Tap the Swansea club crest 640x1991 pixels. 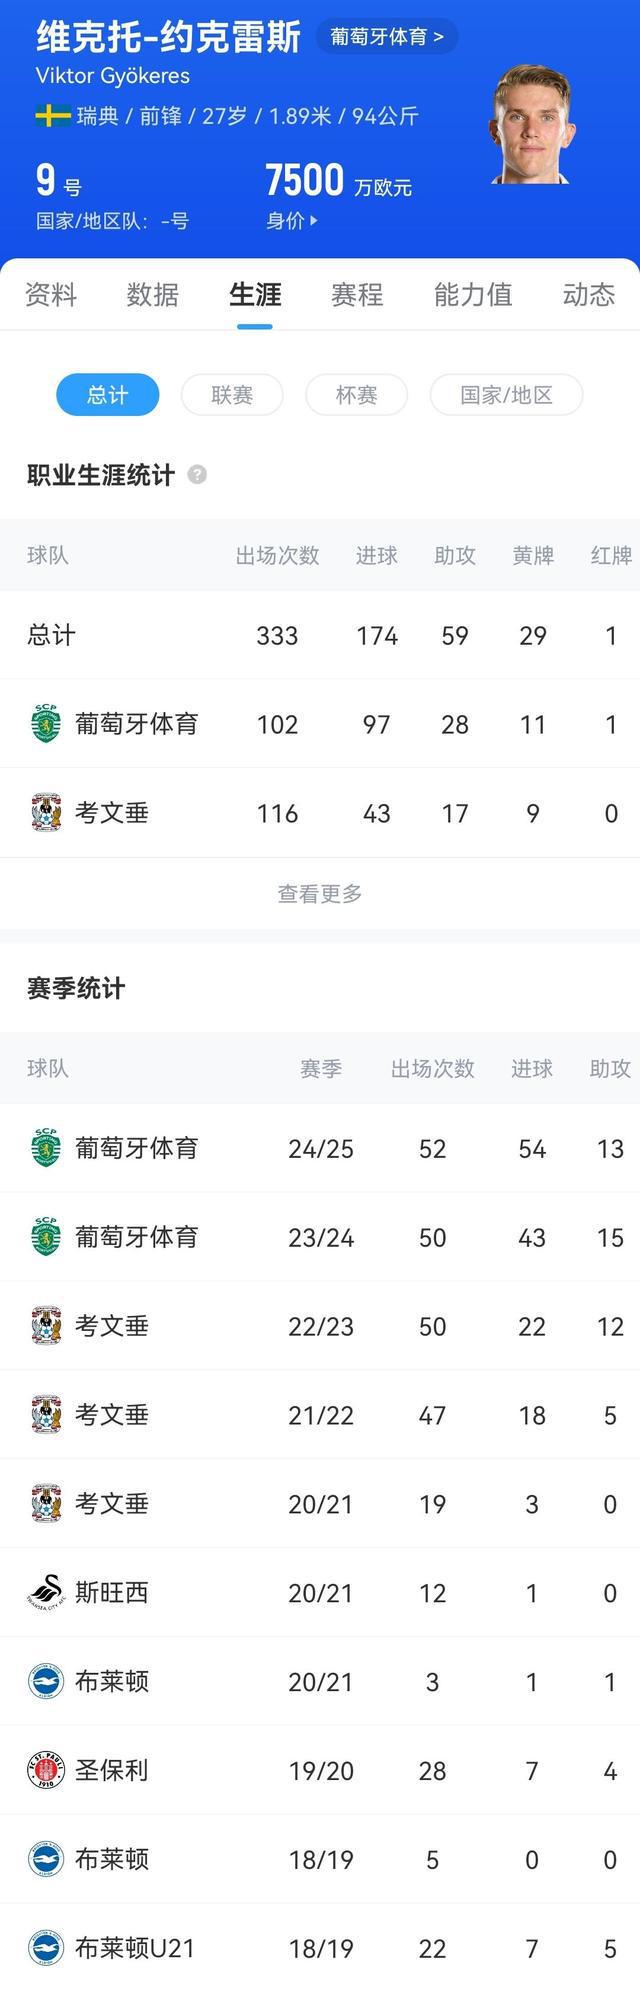[x=46, y=1592]
